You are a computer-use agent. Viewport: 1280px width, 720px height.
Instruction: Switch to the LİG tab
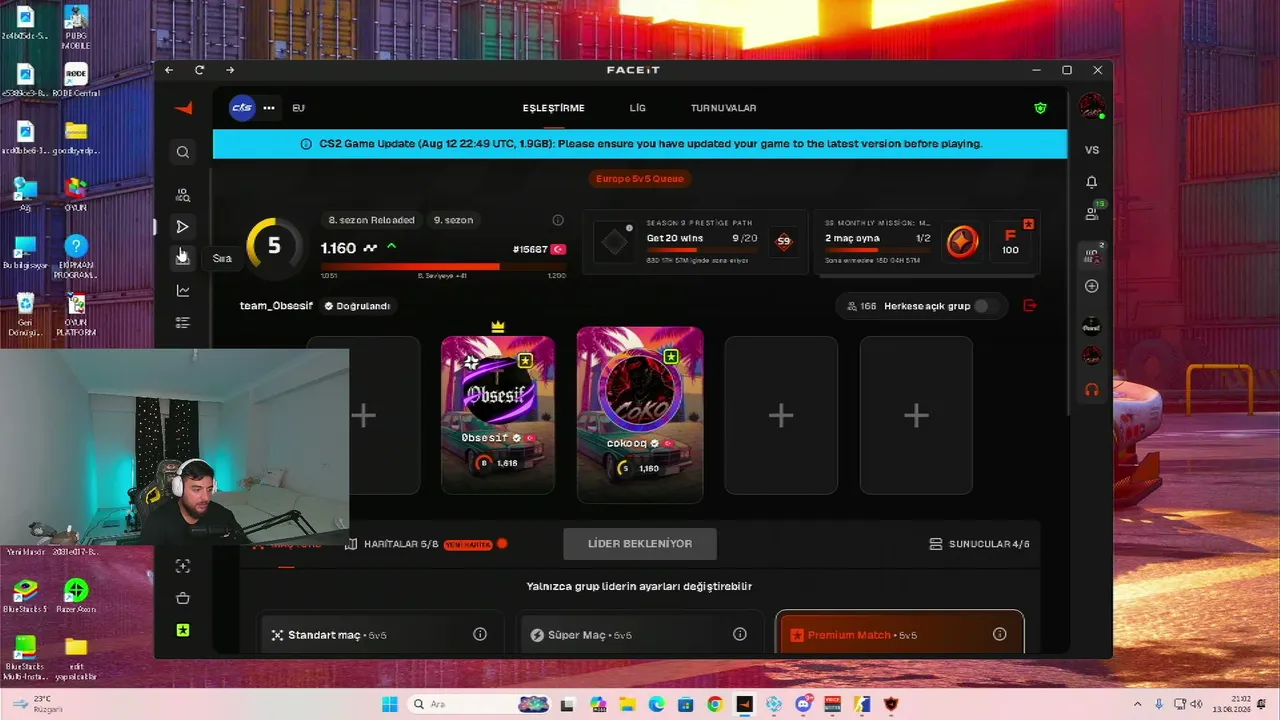tap(637, 108)
